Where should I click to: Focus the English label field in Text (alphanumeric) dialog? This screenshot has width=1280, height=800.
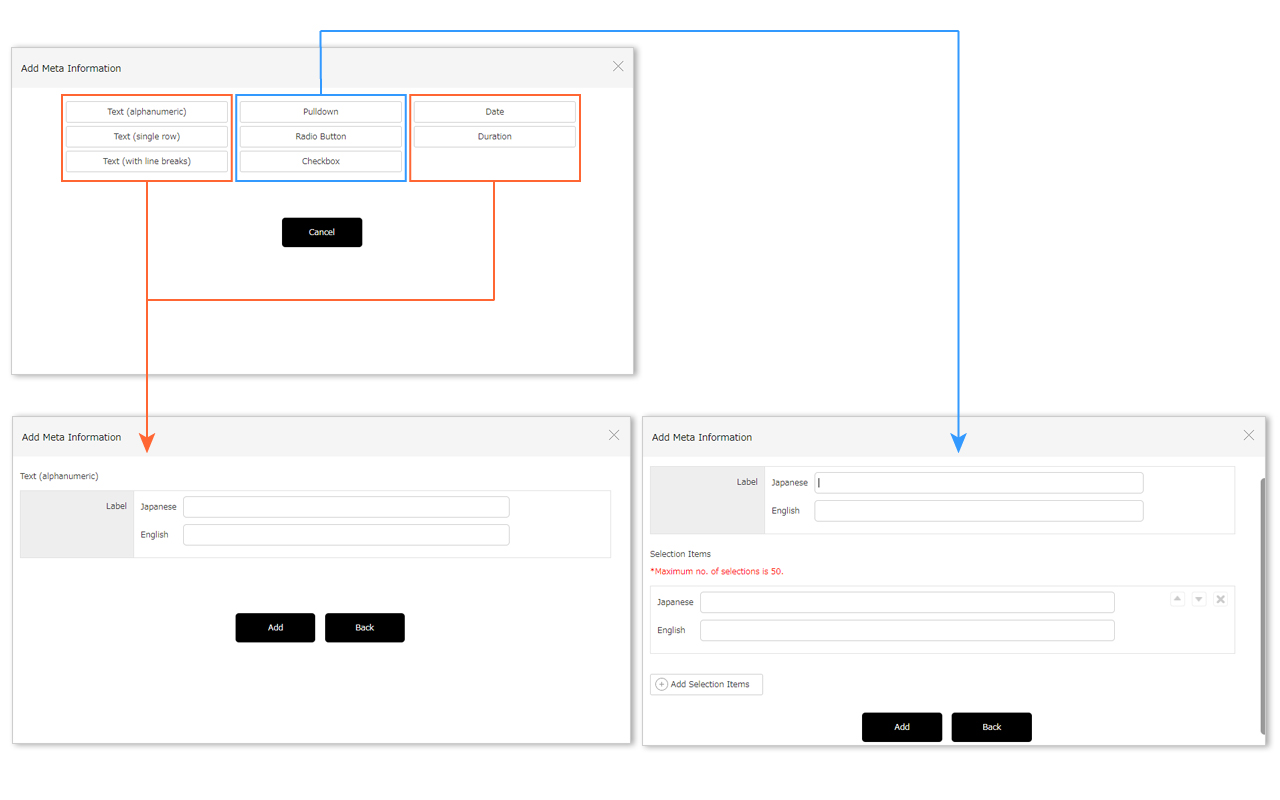(346, 535)
